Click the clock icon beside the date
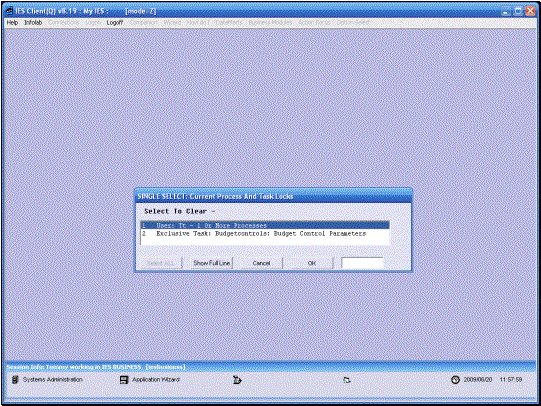 click(x=455, y=379)
